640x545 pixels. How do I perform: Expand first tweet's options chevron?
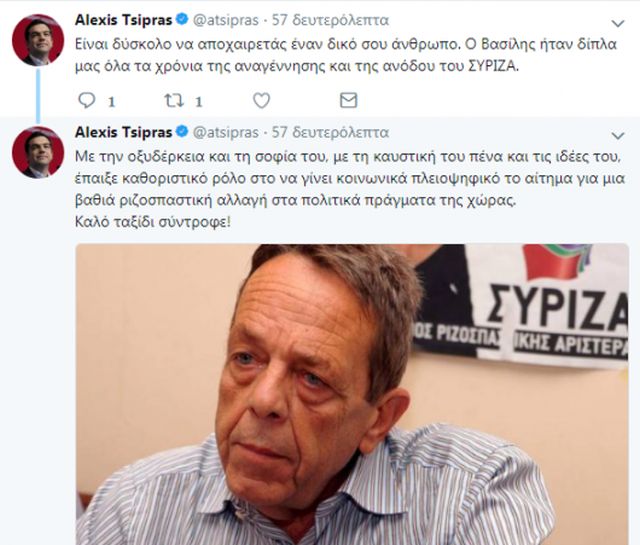[618, 24]
